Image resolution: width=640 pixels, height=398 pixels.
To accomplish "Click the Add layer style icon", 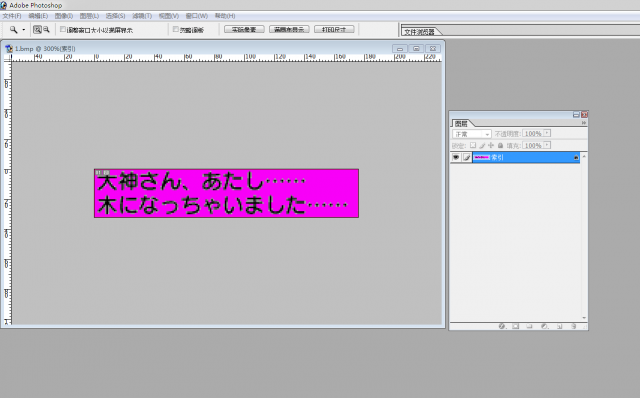I will pos(502,326).
